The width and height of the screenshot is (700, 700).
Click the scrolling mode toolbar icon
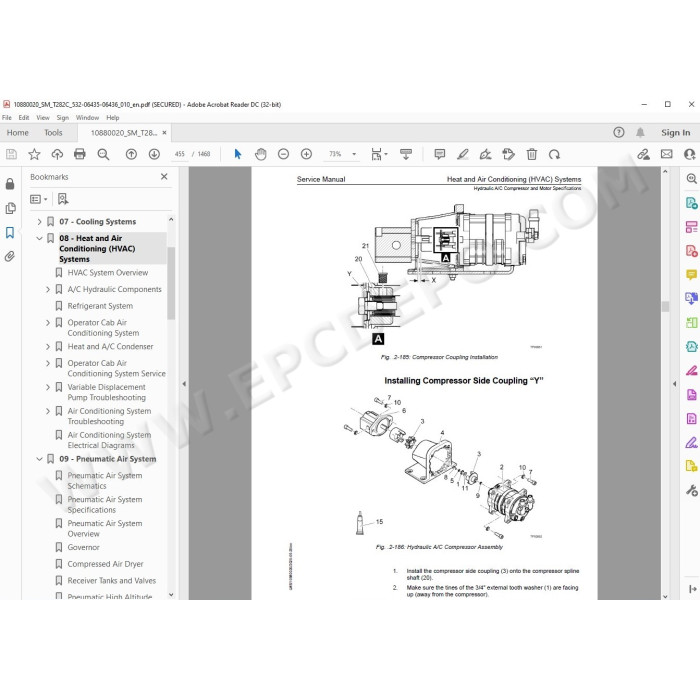point(406,154)
